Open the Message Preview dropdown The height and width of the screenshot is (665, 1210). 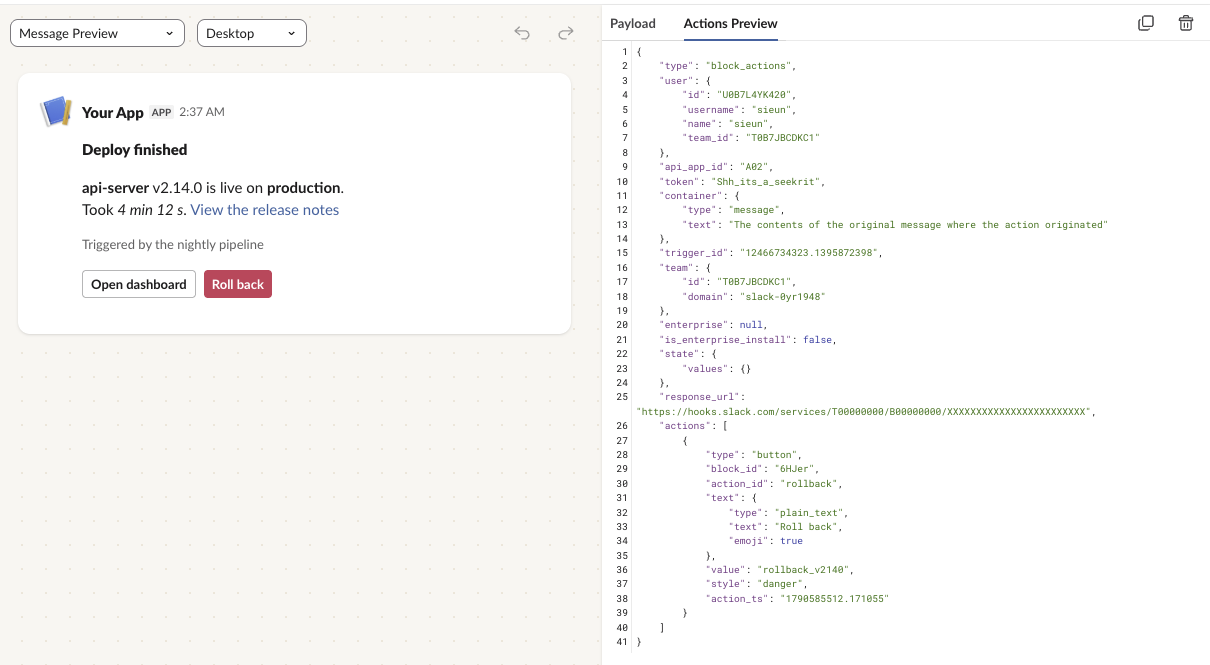[97, 33]
